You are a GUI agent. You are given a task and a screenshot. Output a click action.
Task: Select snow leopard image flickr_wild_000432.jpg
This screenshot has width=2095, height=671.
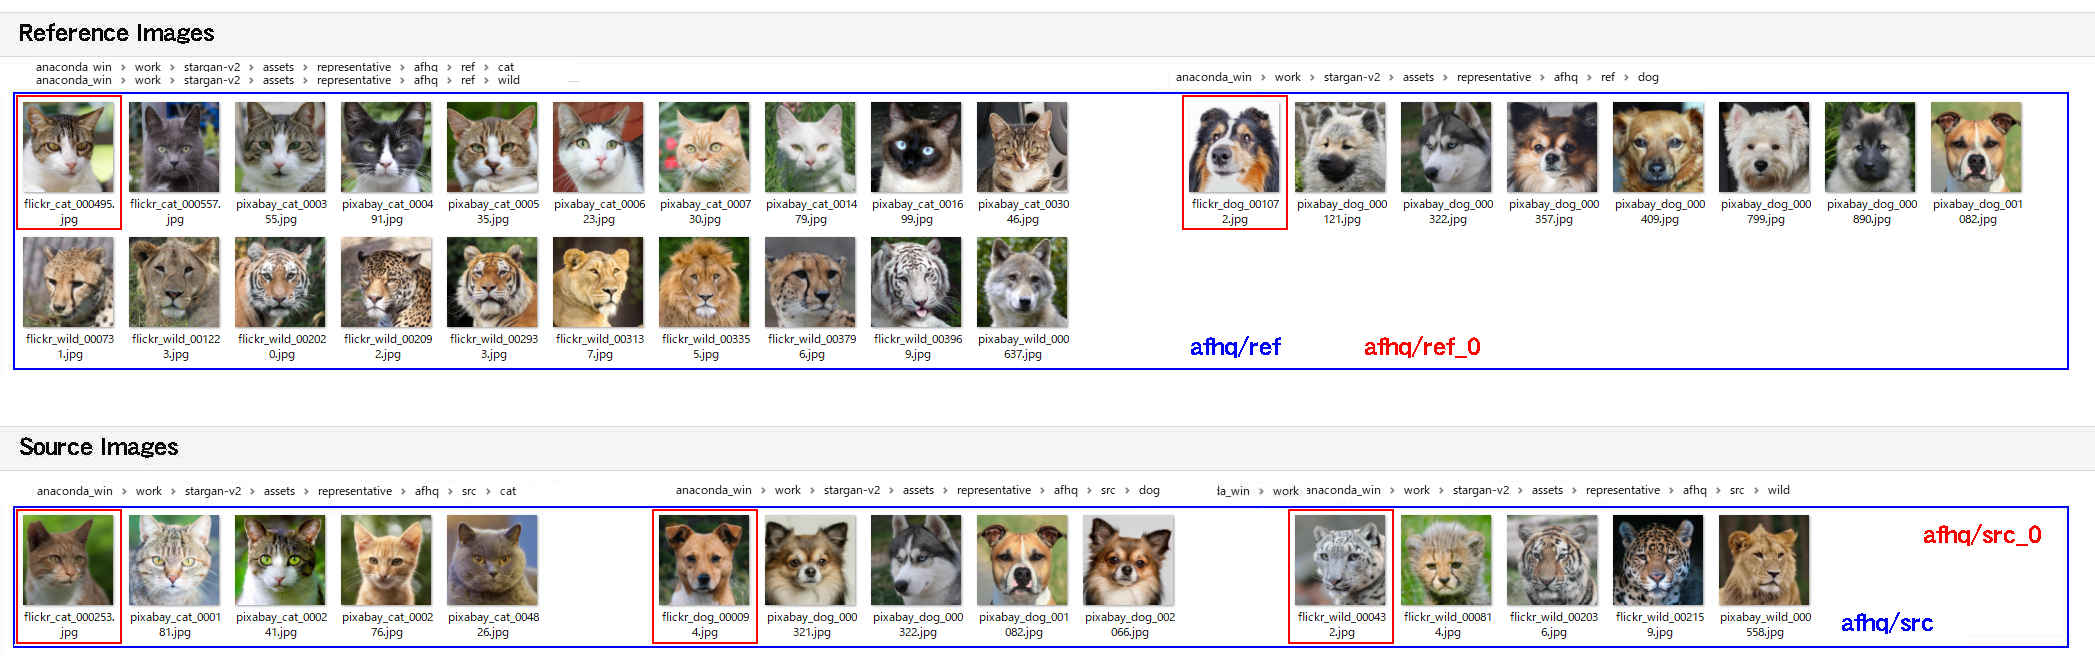pyautogui.click(x=1340, y=561)
